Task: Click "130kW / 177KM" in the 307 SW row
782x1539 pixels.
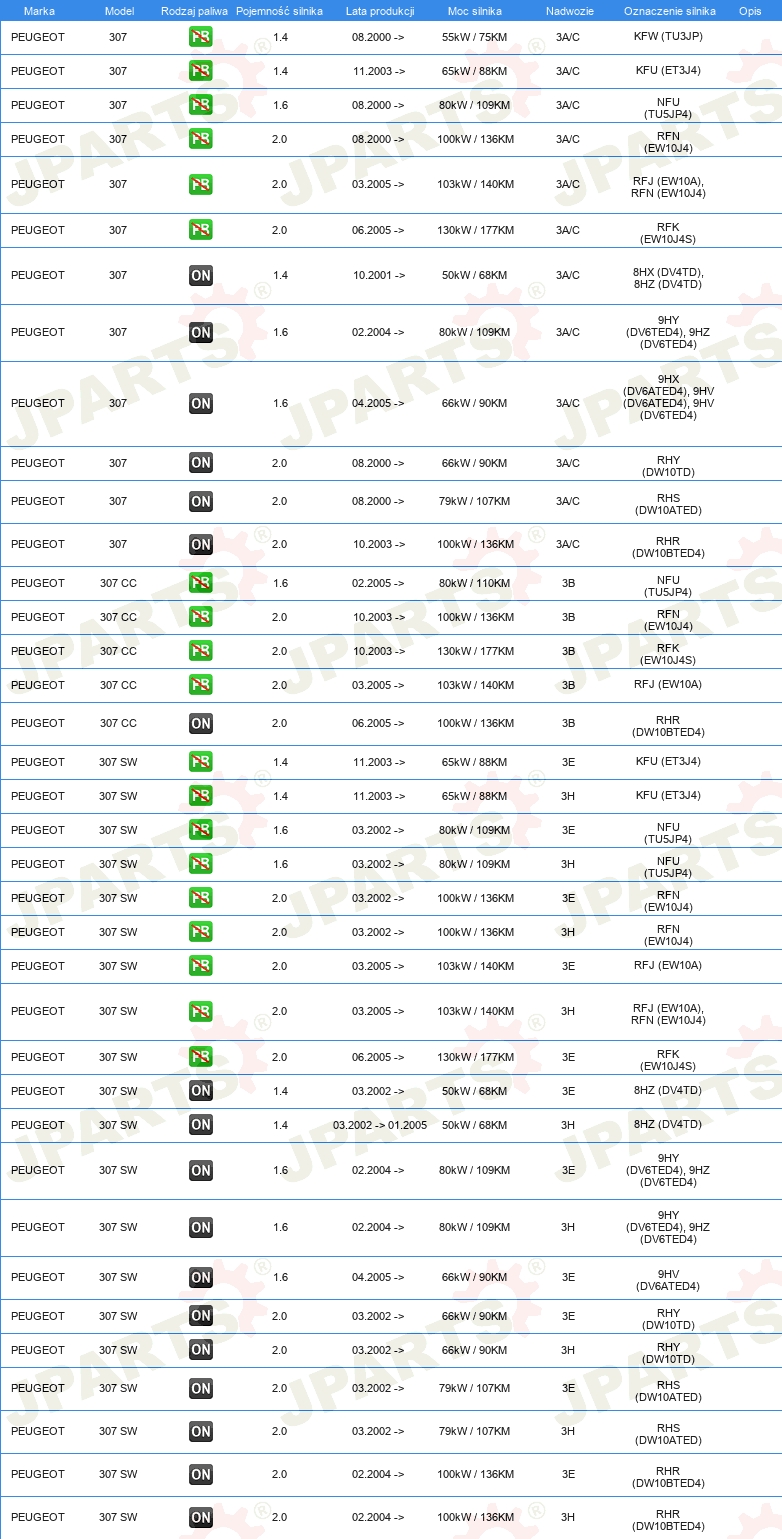Action: click(475, 1057)
